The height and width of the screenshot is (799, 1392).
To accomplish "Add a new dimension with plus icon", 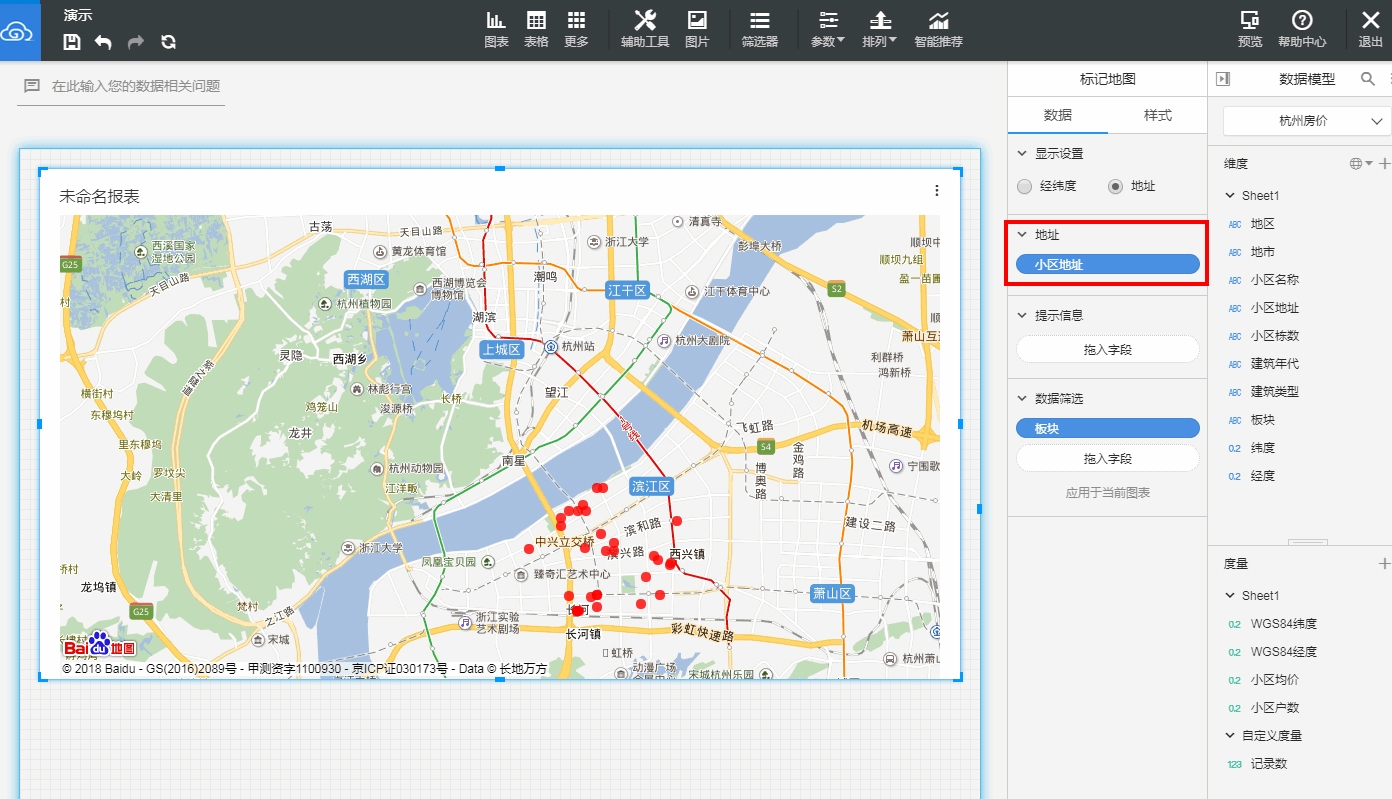I will [x=1385, y=163].
